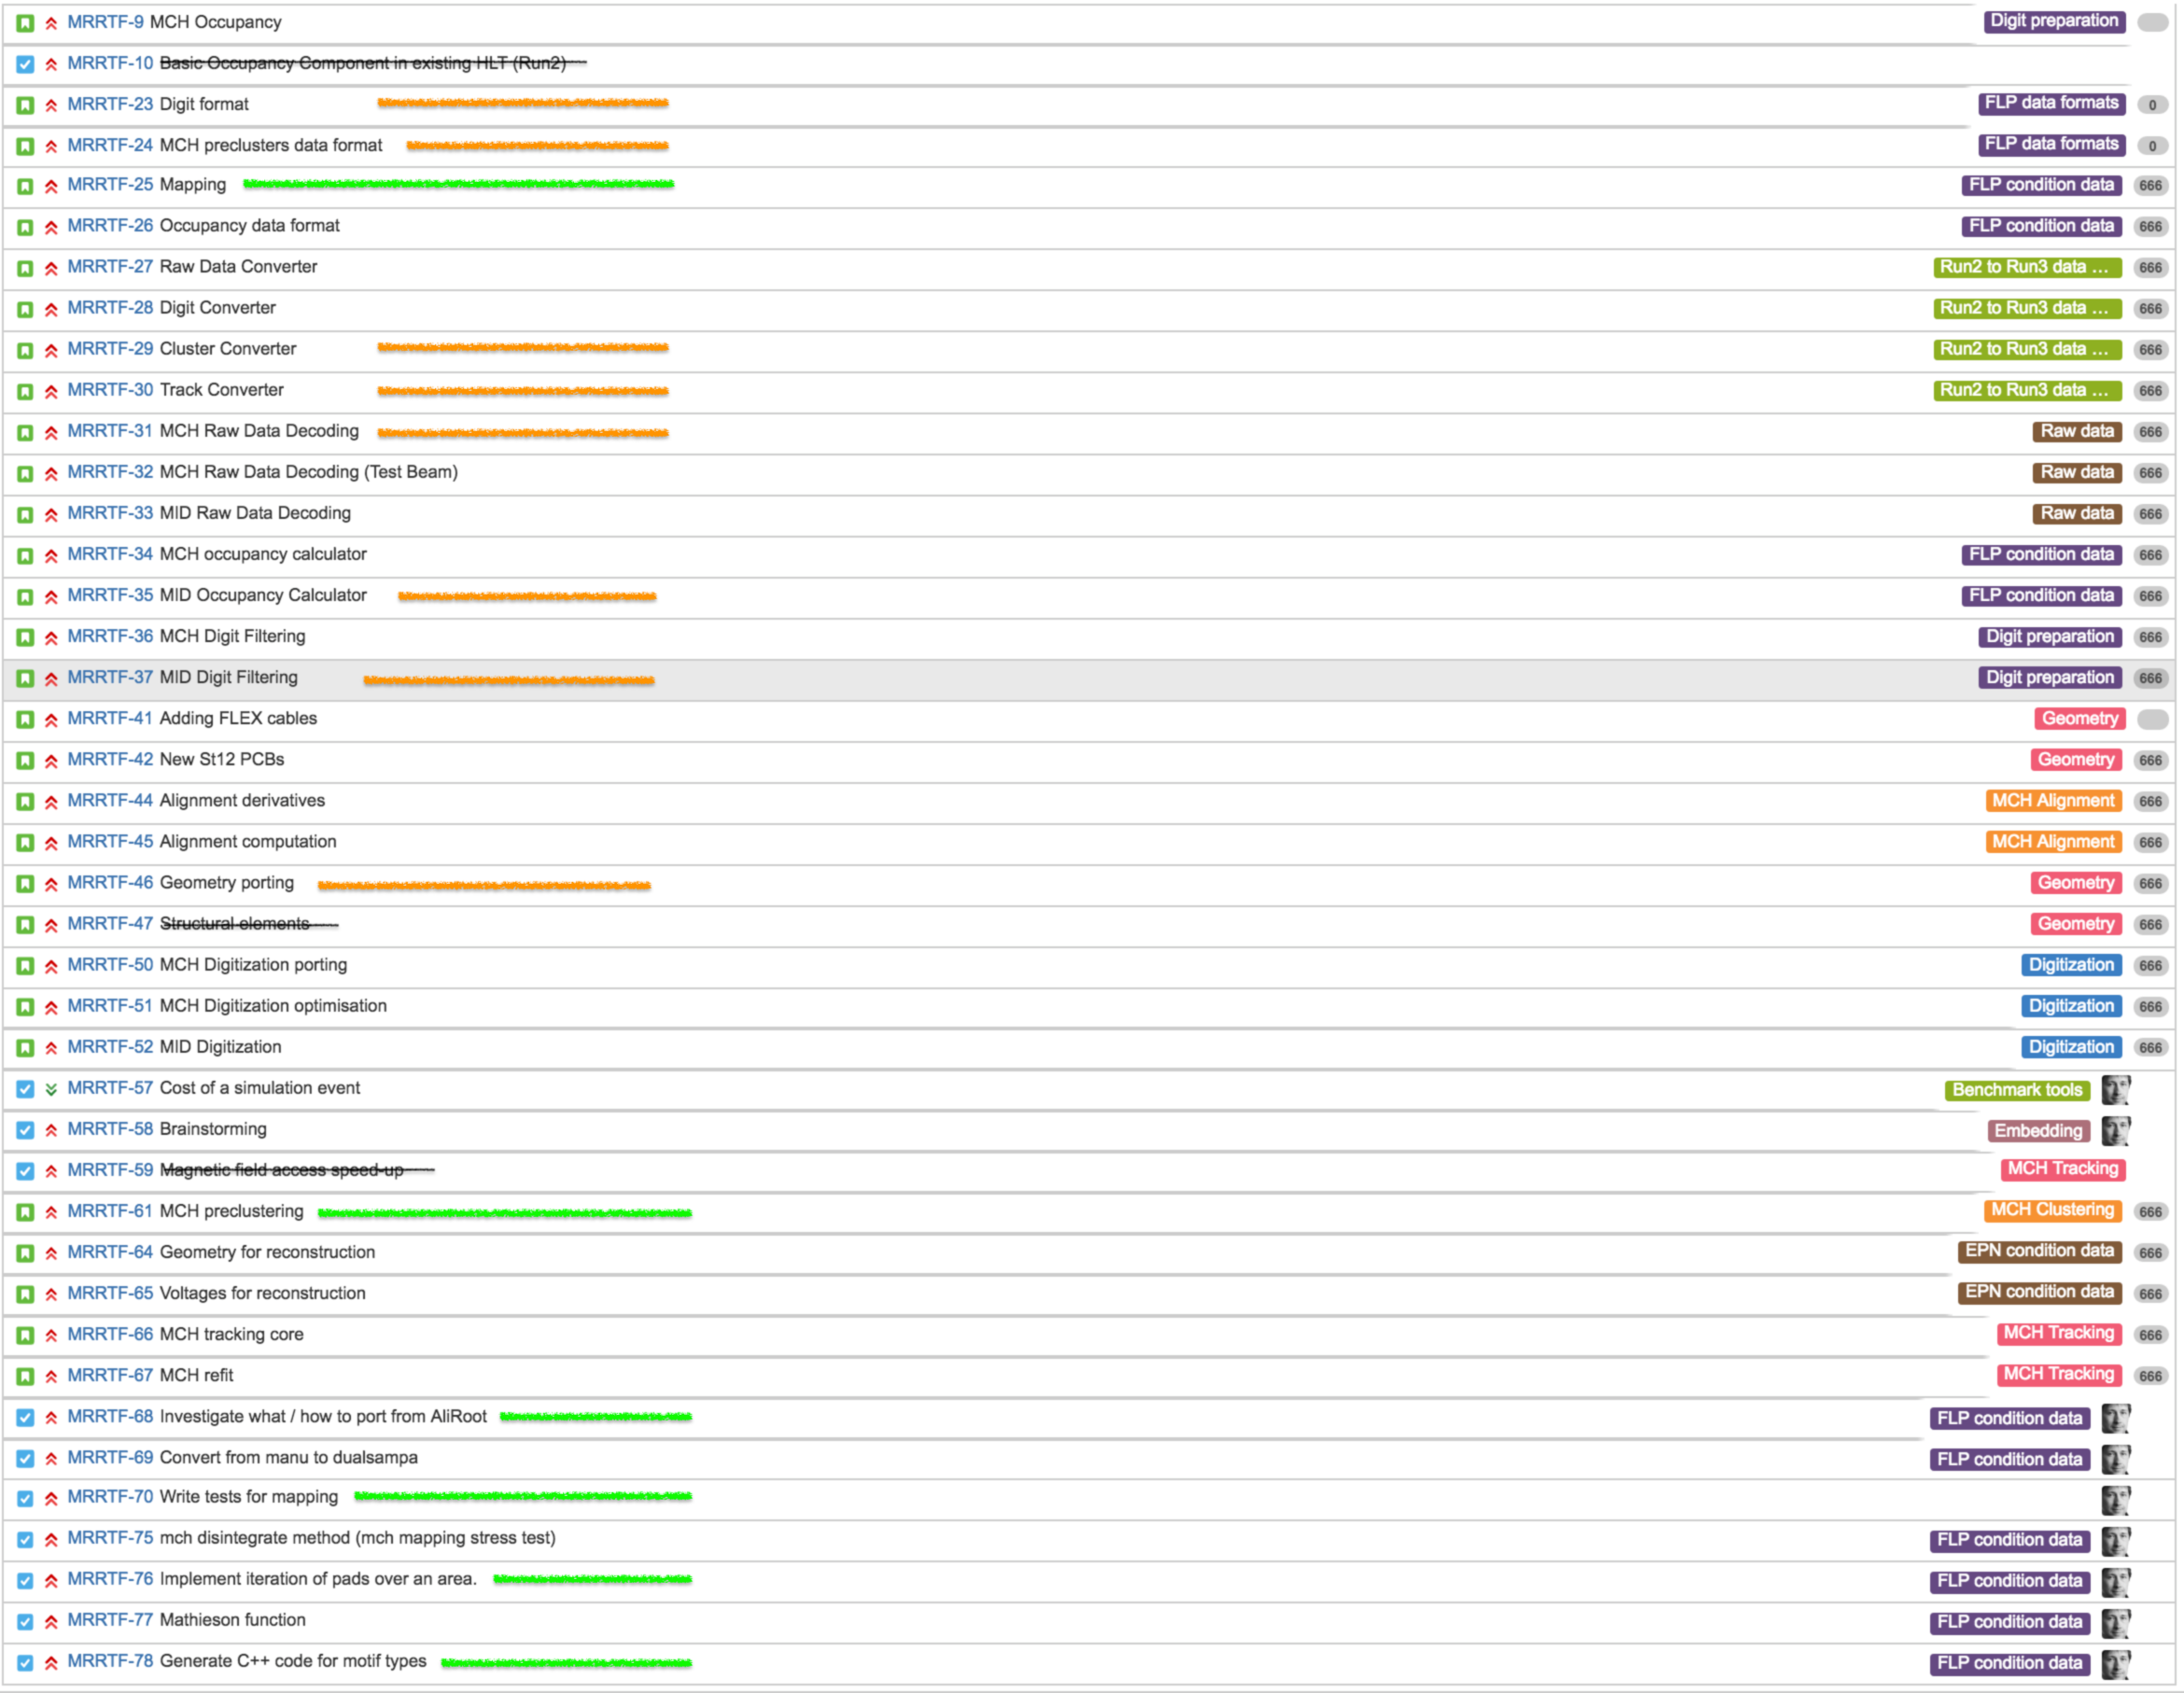The height and width of the screenshot is (1693, 2184).
Task: Click estimate badge 666 on MRRTF-66
Action: pos(2150,1335)
